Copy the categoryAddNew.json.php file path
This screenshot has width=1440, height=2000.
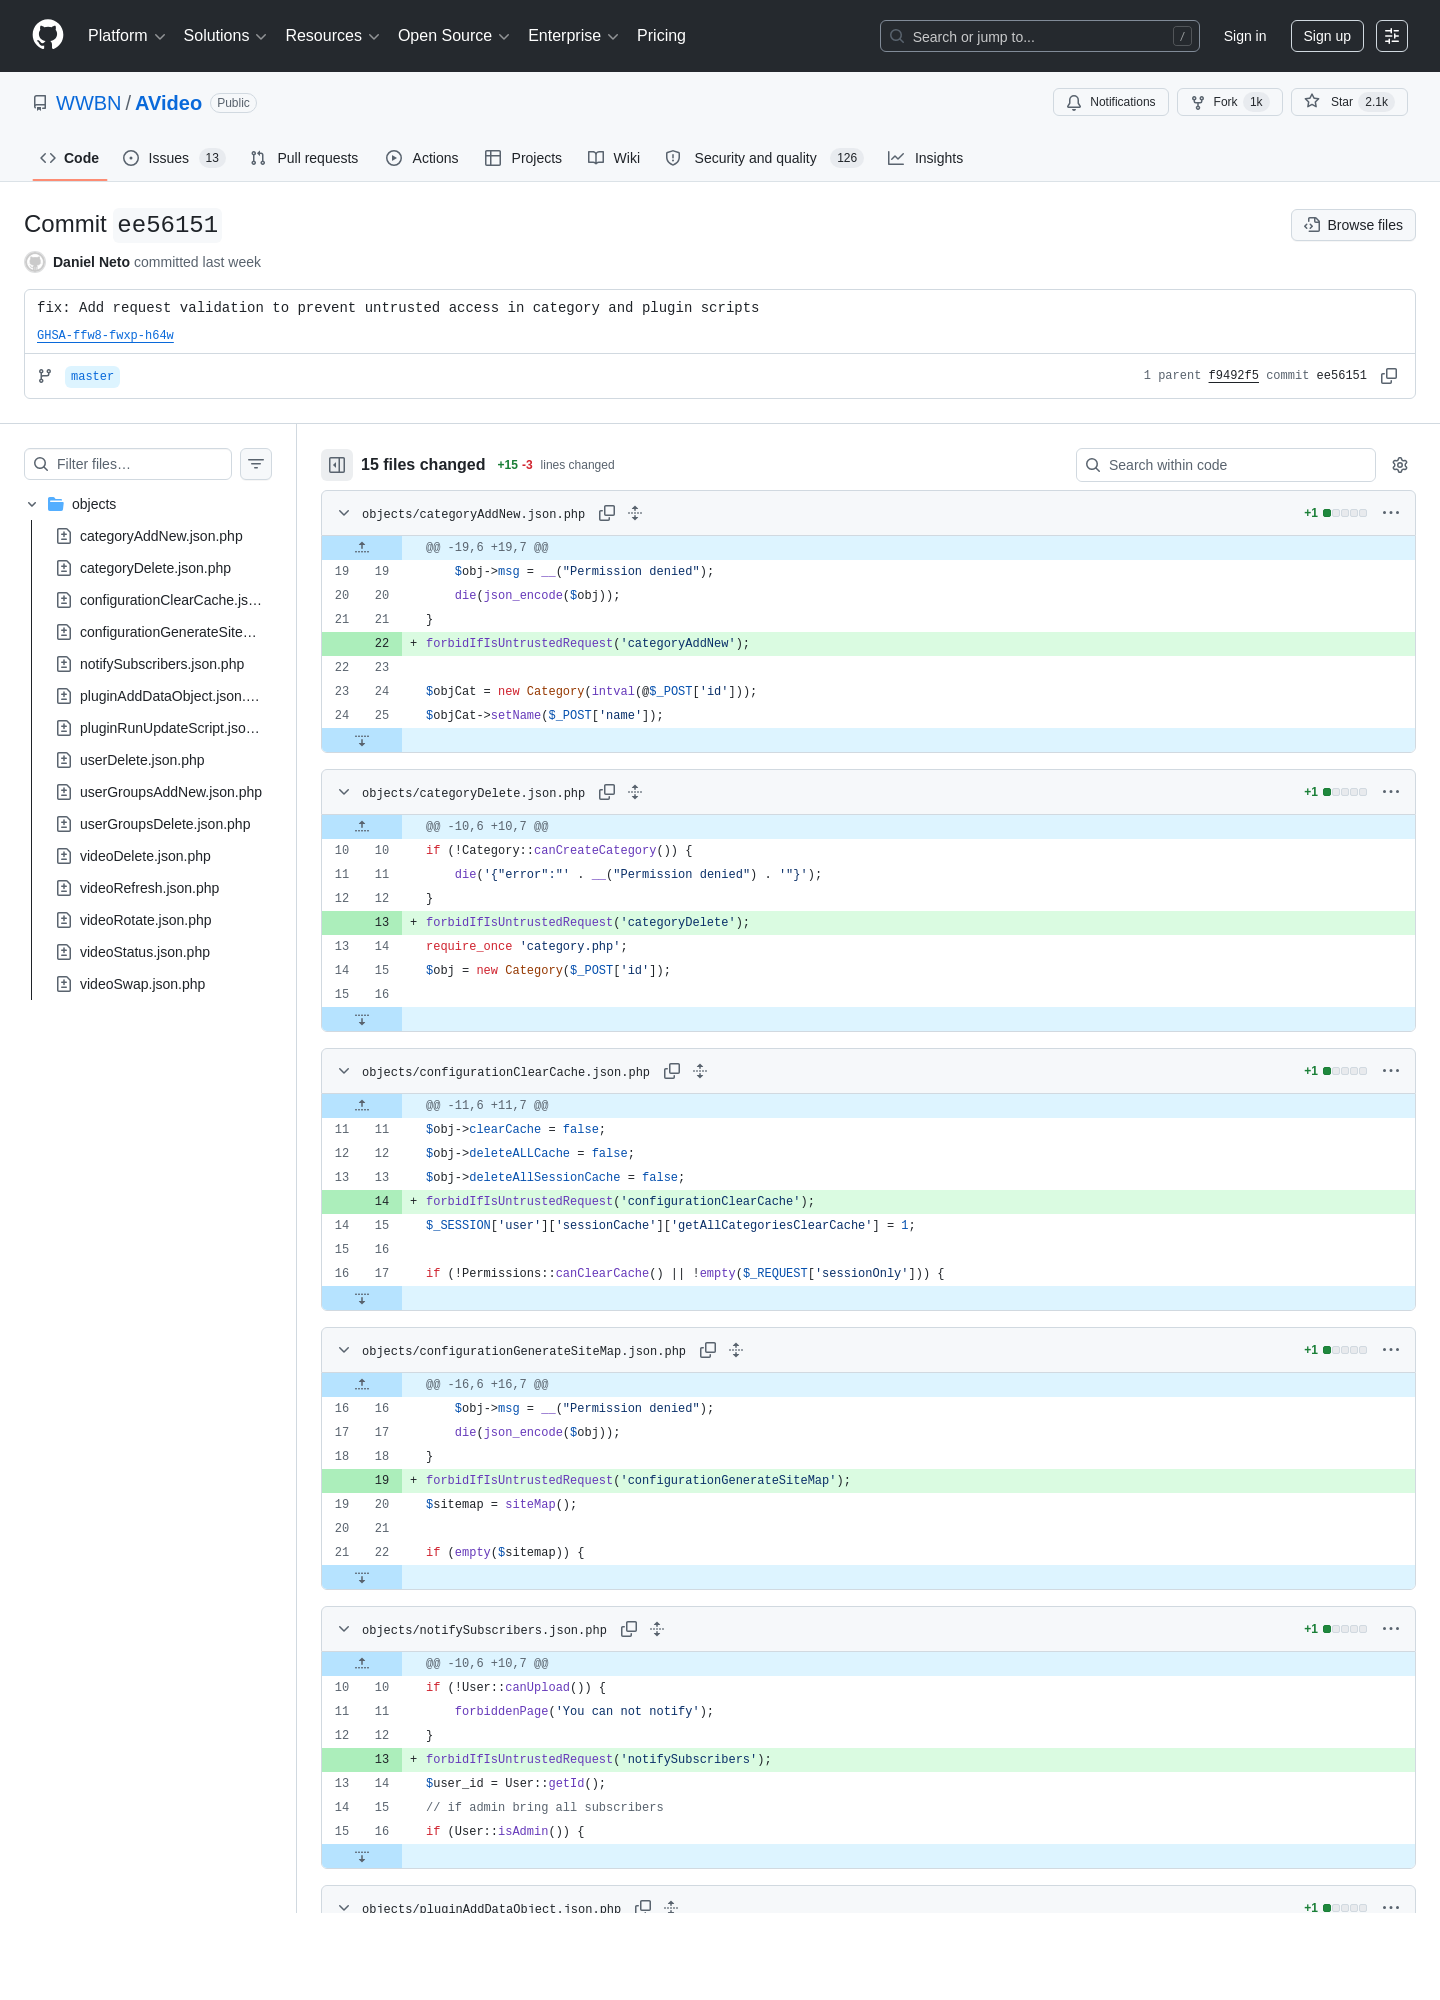coord(607,513)
